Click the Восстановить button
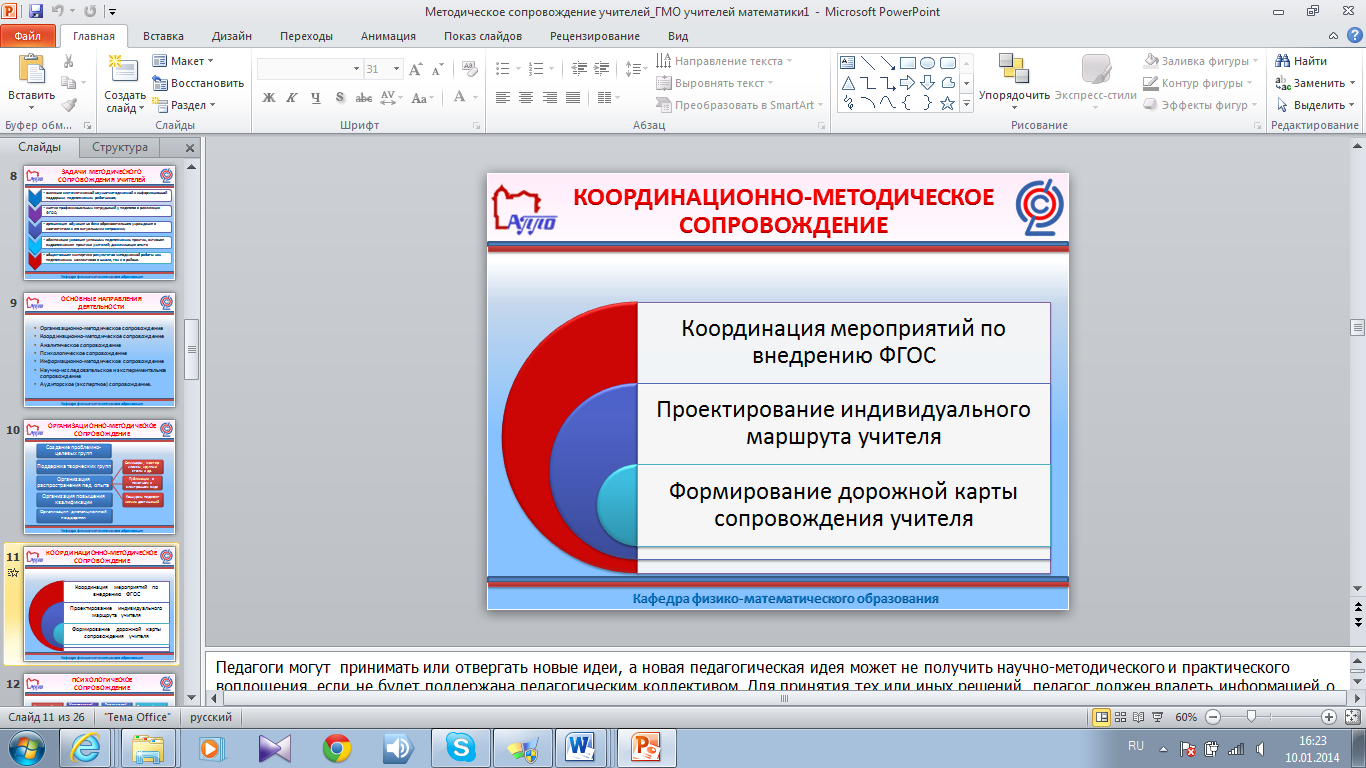This screenshot has height=768, width=1366. (x=198, y=83)
